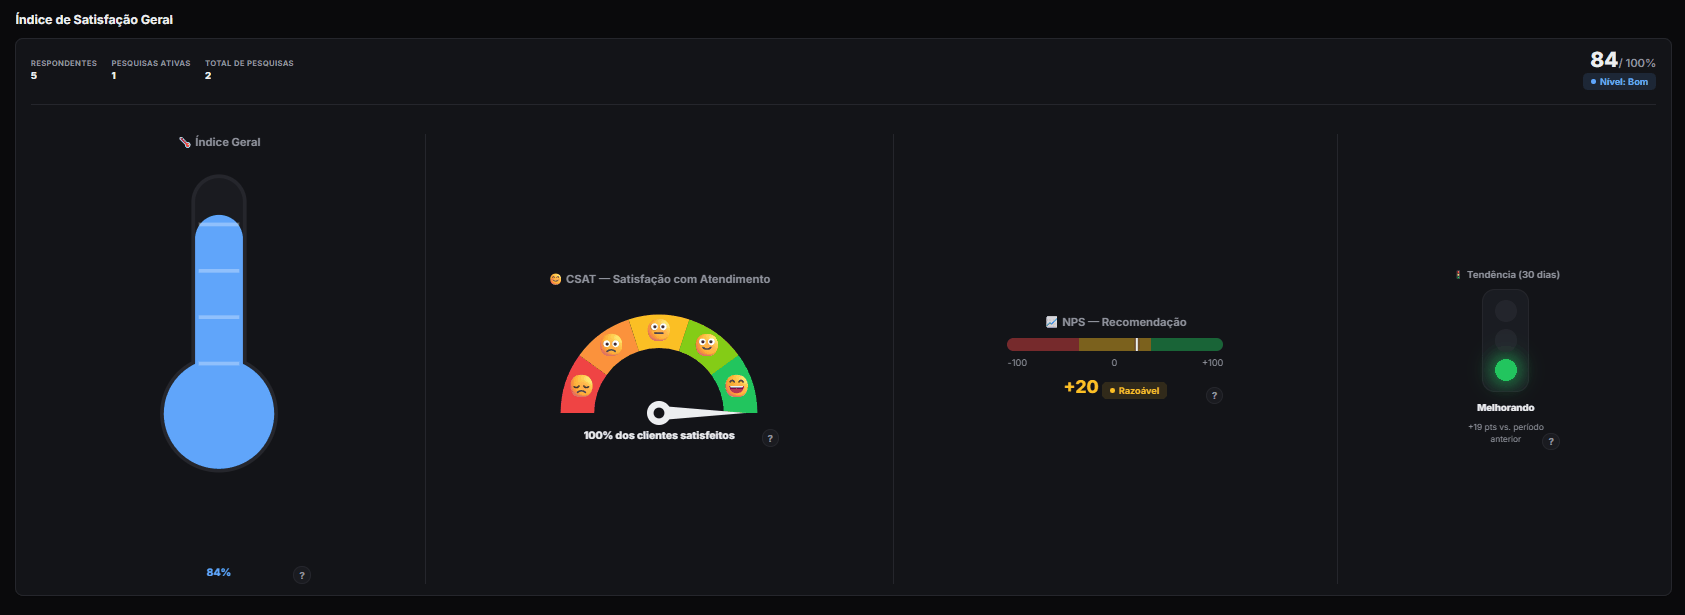Screen dimensions: 1685x615
Task: Click the Razoável NPS status badge
Action: tap(1134, 391)
